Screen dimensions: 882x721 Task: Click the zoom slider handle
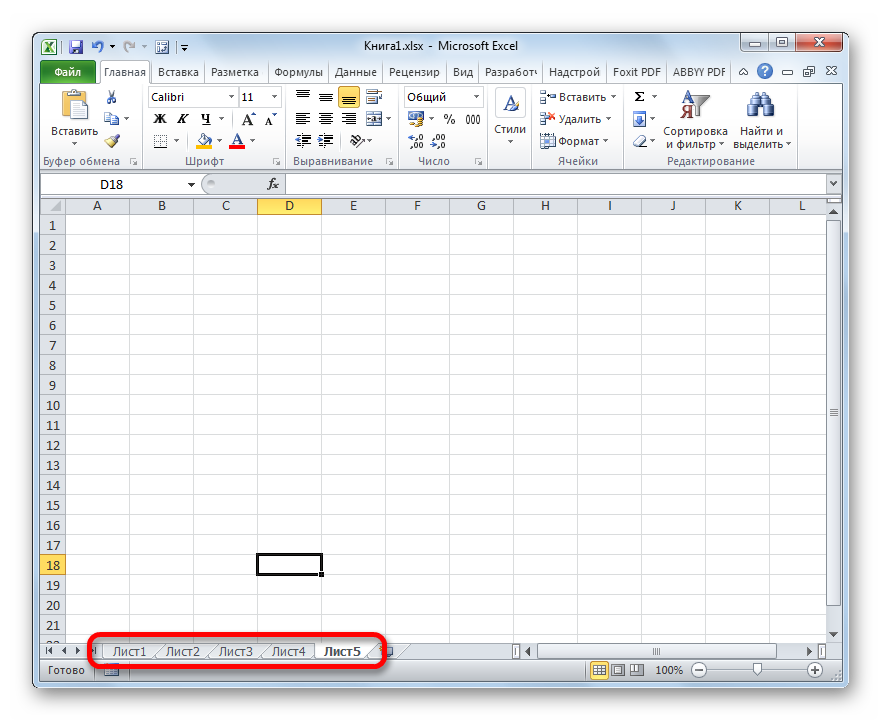pyautogui.click(x=758, y=670)
